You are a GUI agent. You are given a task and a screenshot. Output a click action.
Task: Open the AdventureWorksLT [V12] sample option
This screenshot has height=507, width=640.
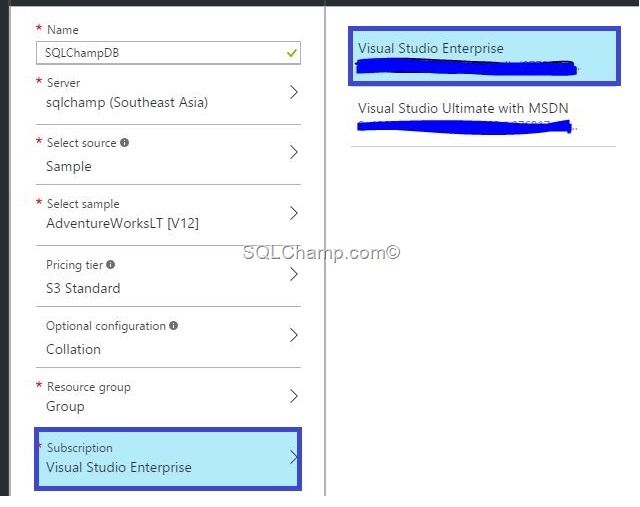(122, 223)
